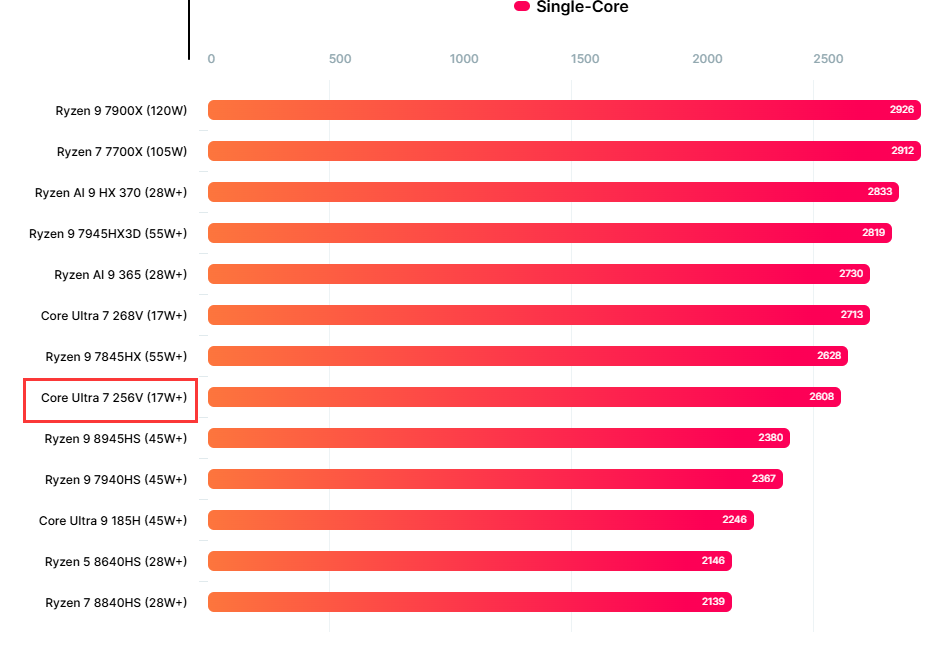Click the Ryzen 7 7700X (105W) bar
Image resolution: width=943 pixels, height=649 pixels.
564,151
